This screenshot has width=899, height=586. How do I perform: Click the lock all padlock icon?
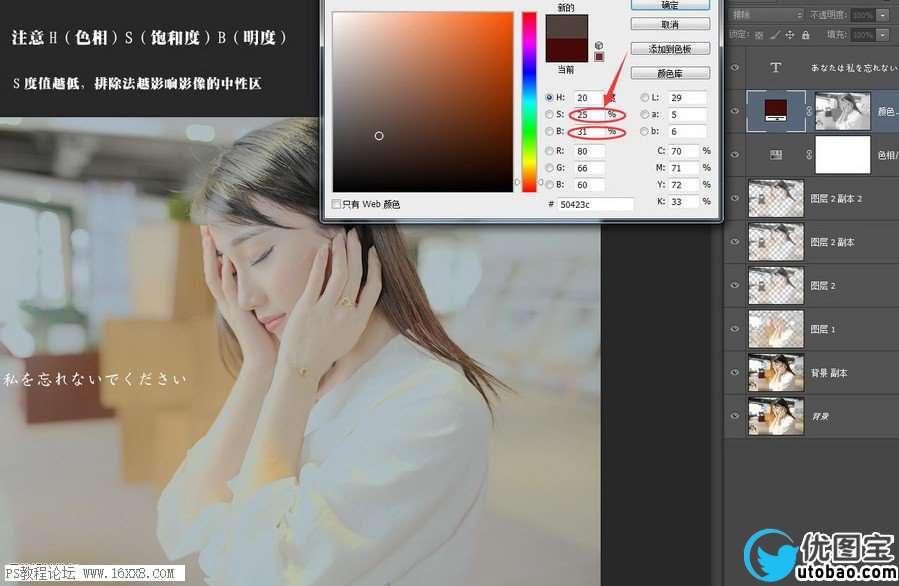806,35
